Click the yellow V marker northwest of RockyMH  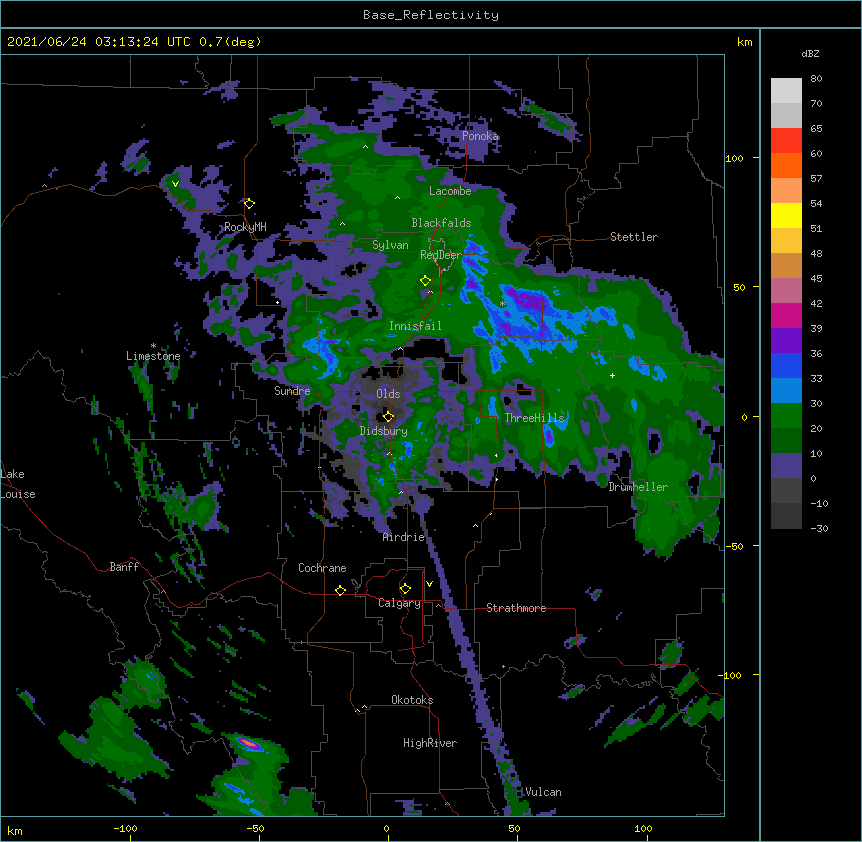[x=175, y=184]
